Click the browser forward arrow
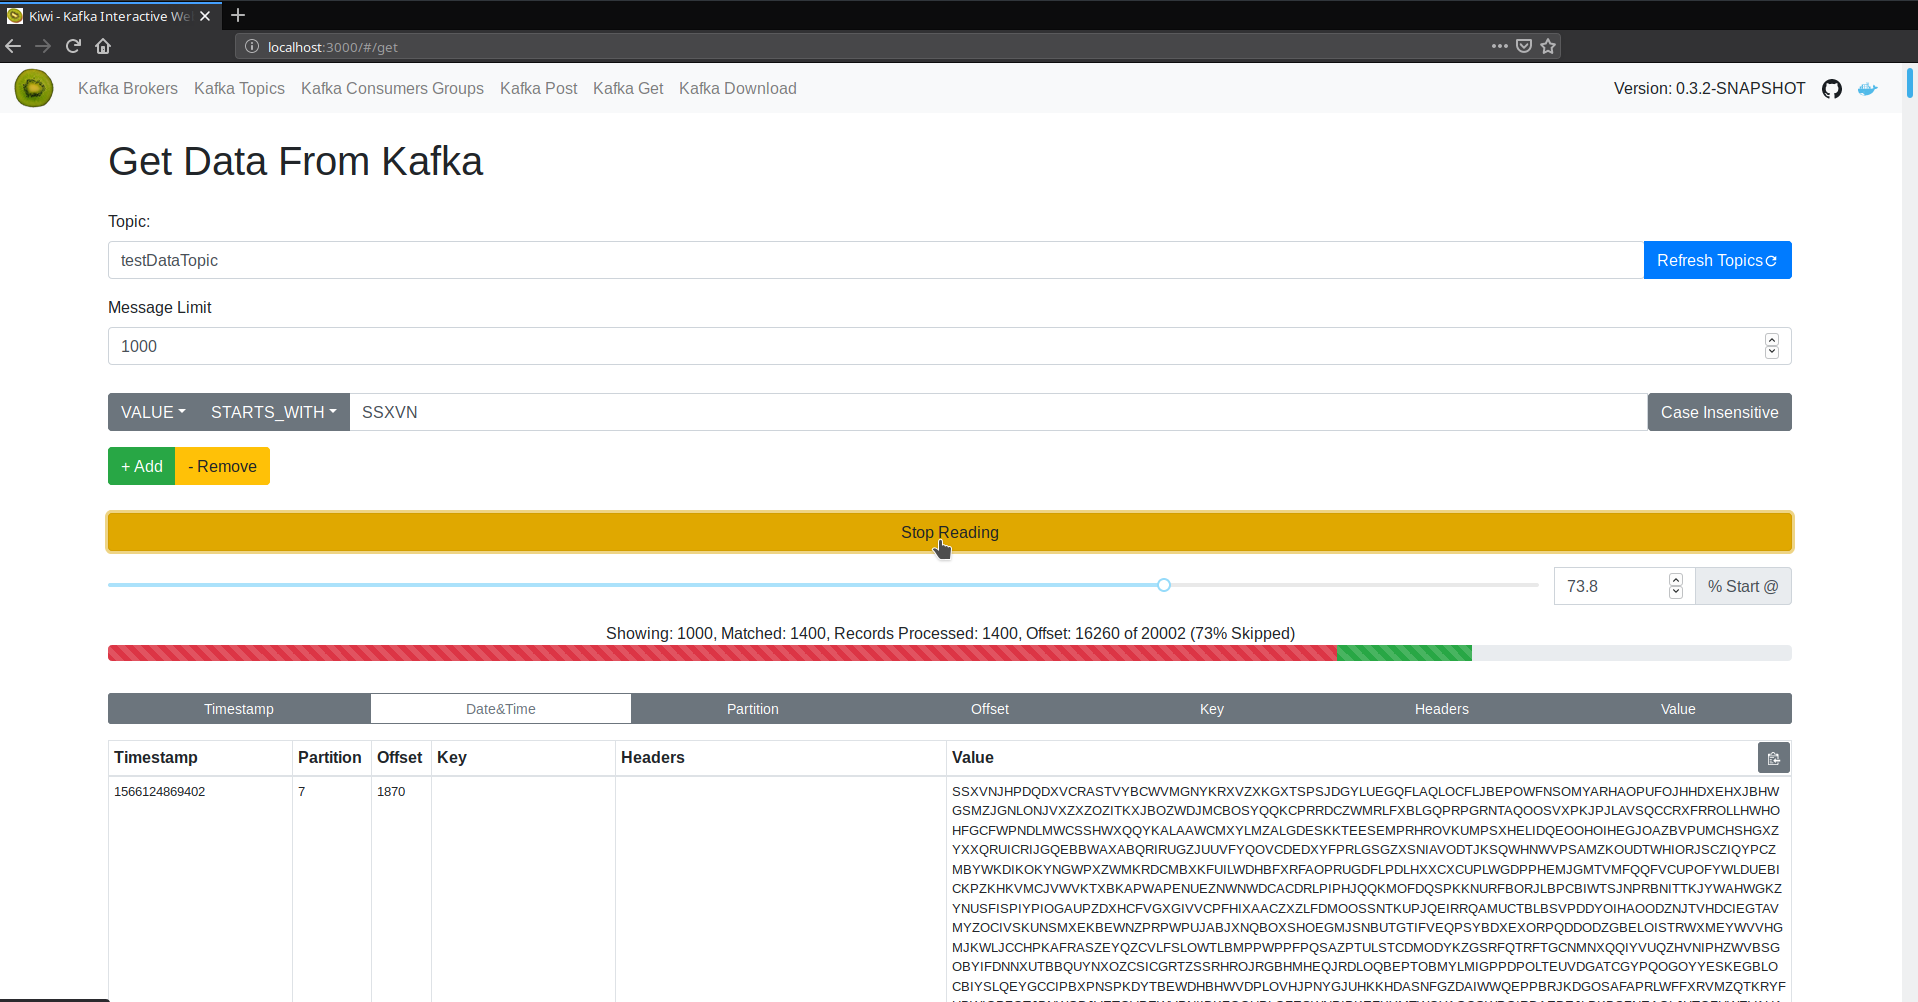1918x1002 pixels. (x=43, y=46)
